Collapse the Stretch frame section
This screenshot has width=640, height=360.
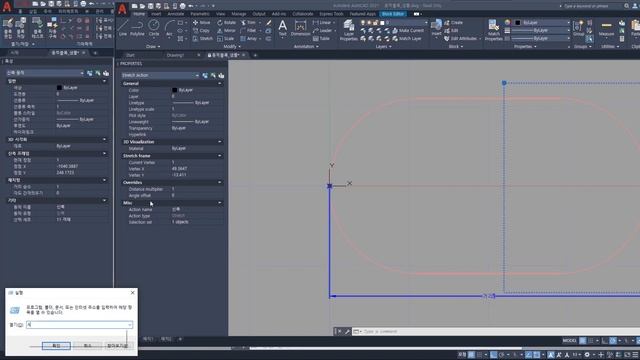[x=220, y=156]
